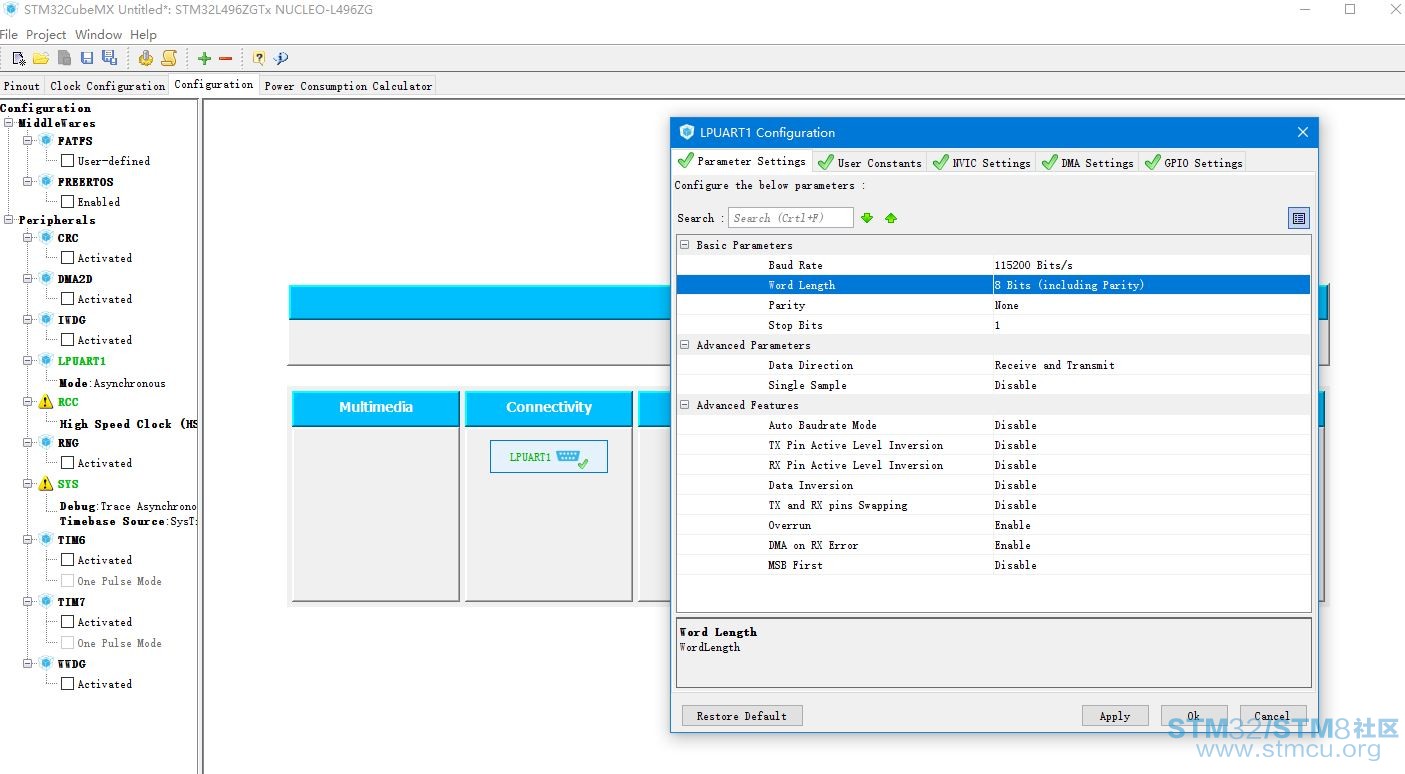Click the New Project toolbar icon

tap(19, 58)
